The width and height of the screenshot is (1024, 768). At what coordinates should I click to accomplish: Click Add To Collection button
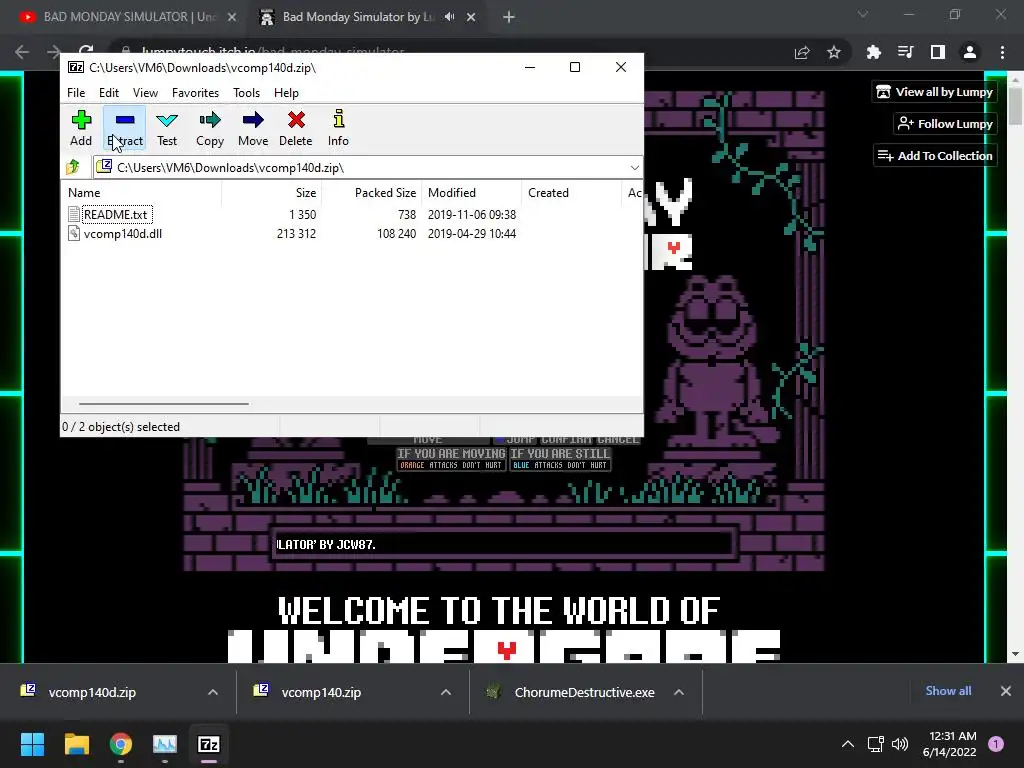click(935, 155)
